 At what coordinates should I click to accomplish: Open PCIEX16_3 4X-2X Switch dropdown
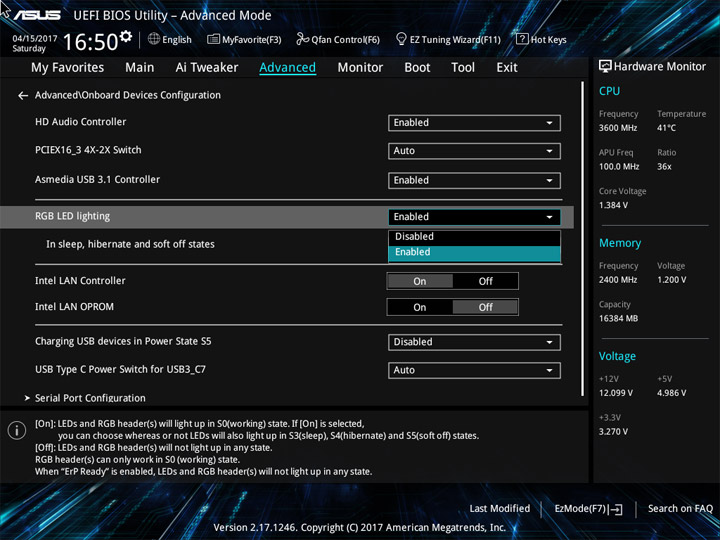tap(474, 151)
